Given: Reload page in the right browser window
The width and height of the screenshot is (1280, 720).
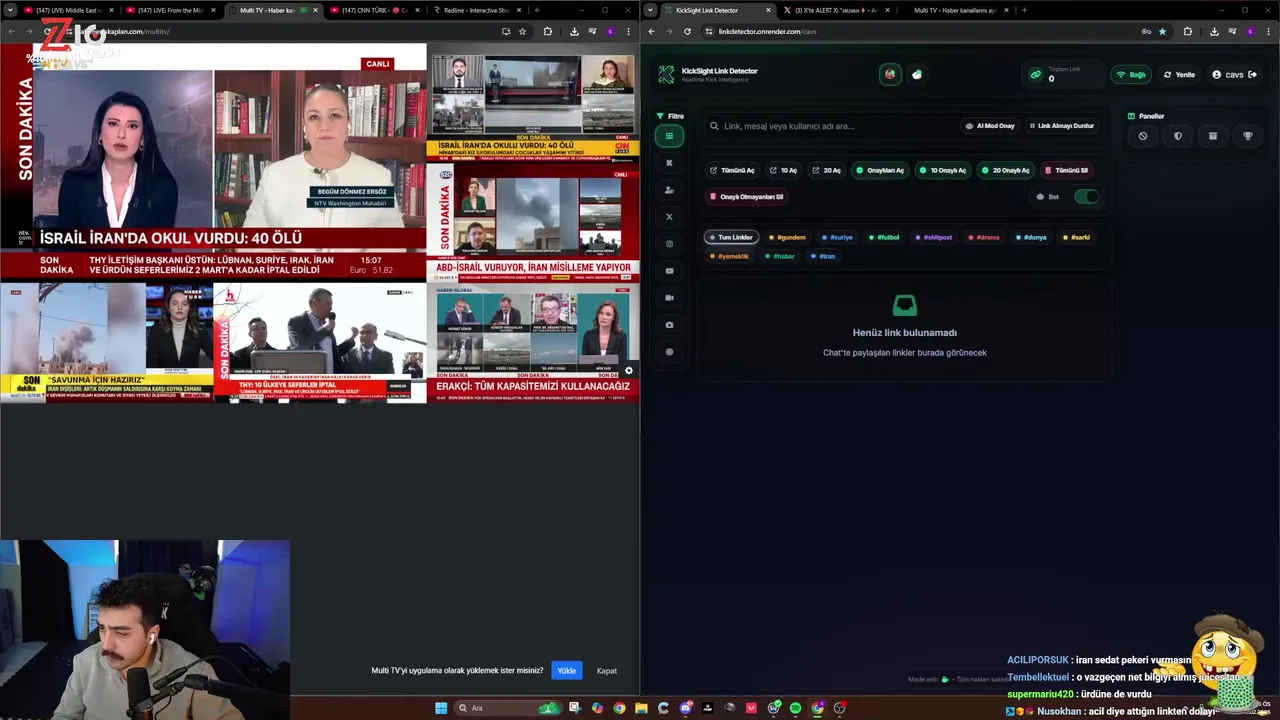Looking at the screenshot, I should point(687,31).
